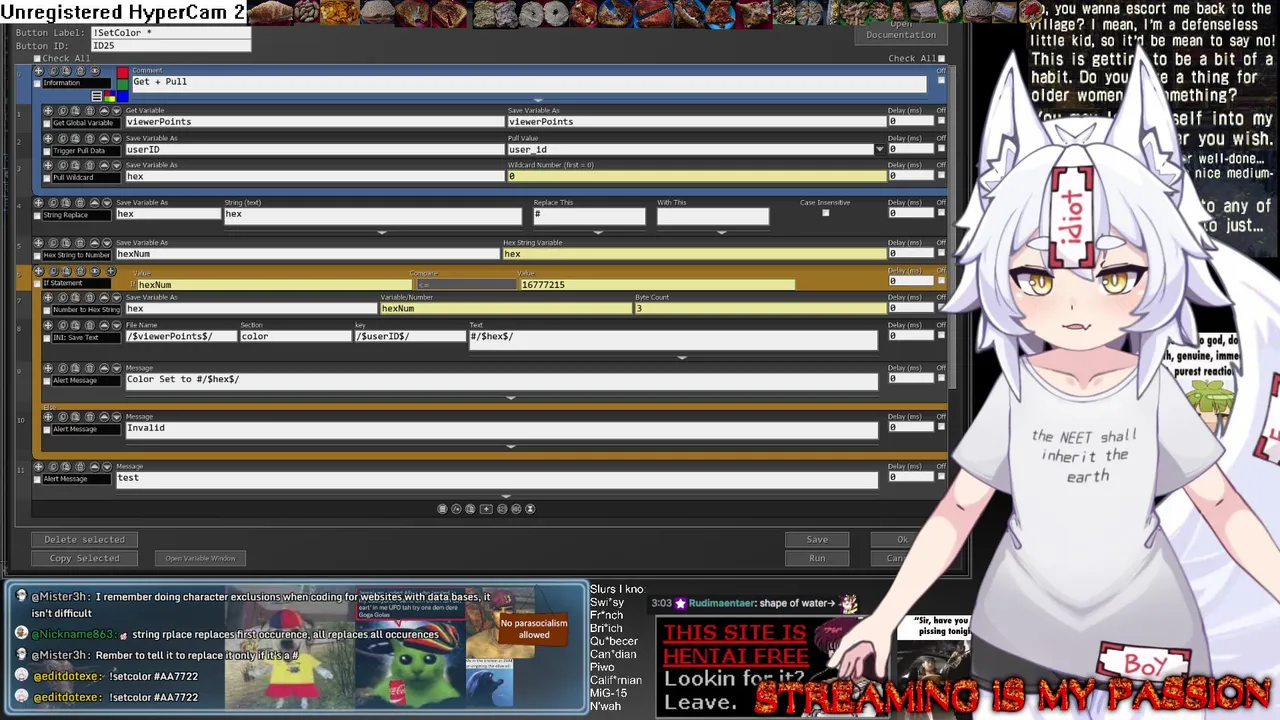Tick the right Check All checkbox
This screenshot has height=720, width=1280.
pos(941,59)
